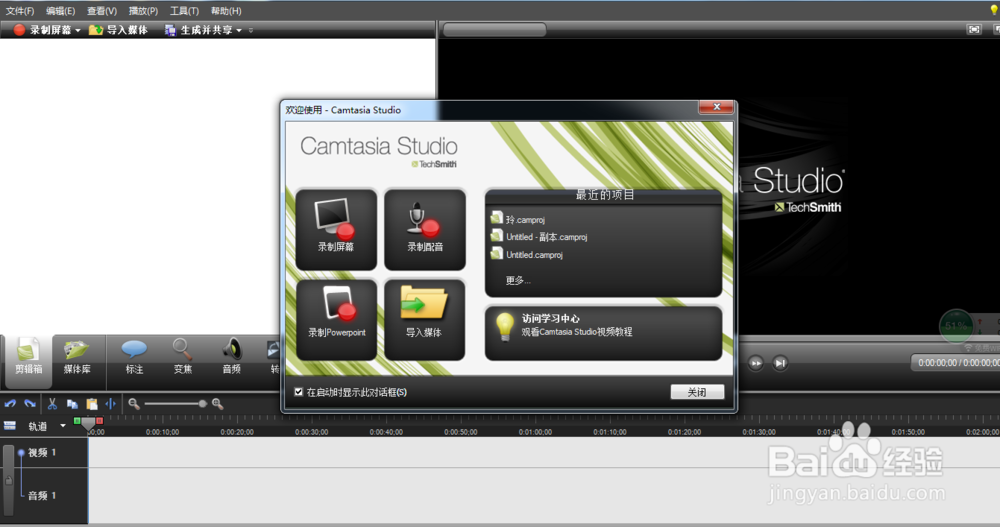1000x527 pixels.
Task: Select the 媒体库 tab
Action: pos(77,357)
